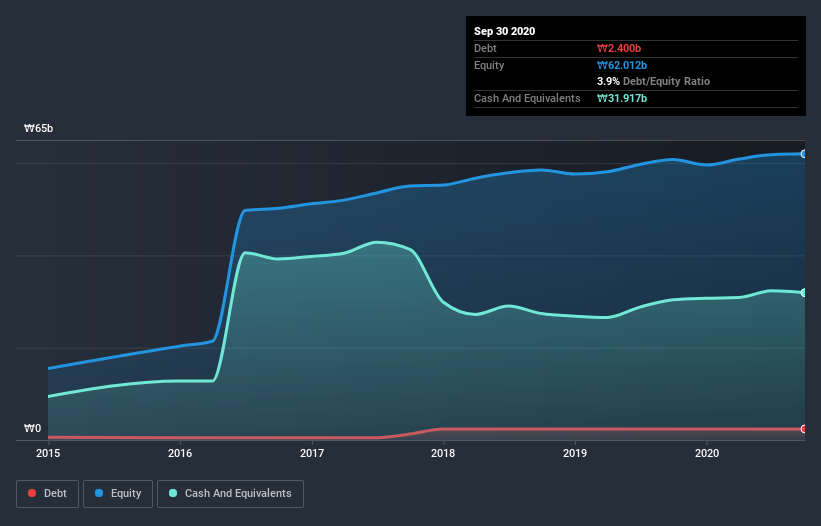Click the 2017 x-axis label
This screenshot has height=526, width=821.
[312, 453]
